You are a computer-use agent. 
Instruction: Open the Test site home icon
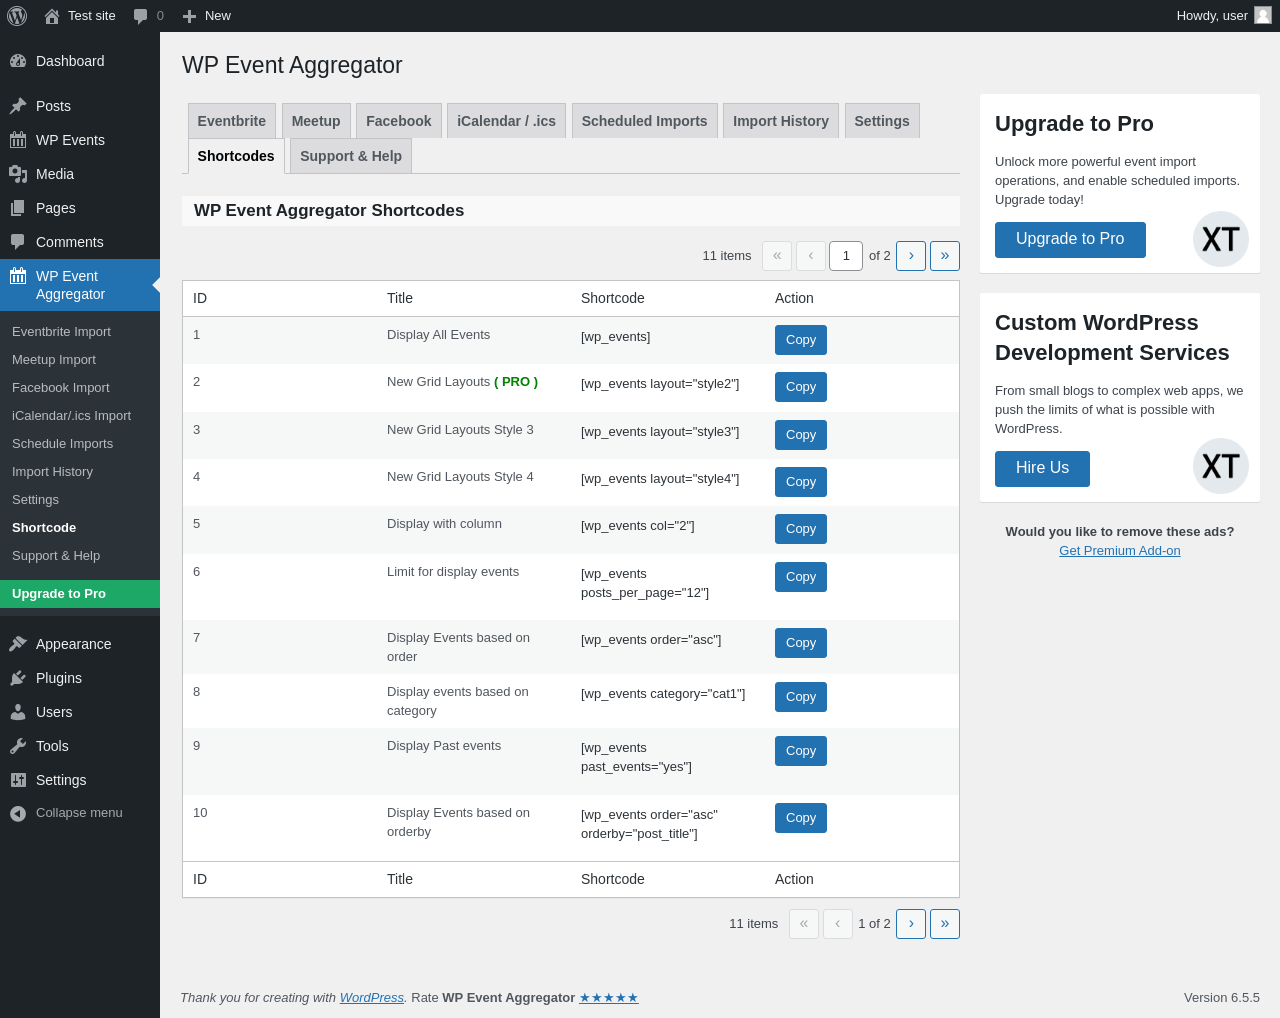coord(52,16)
